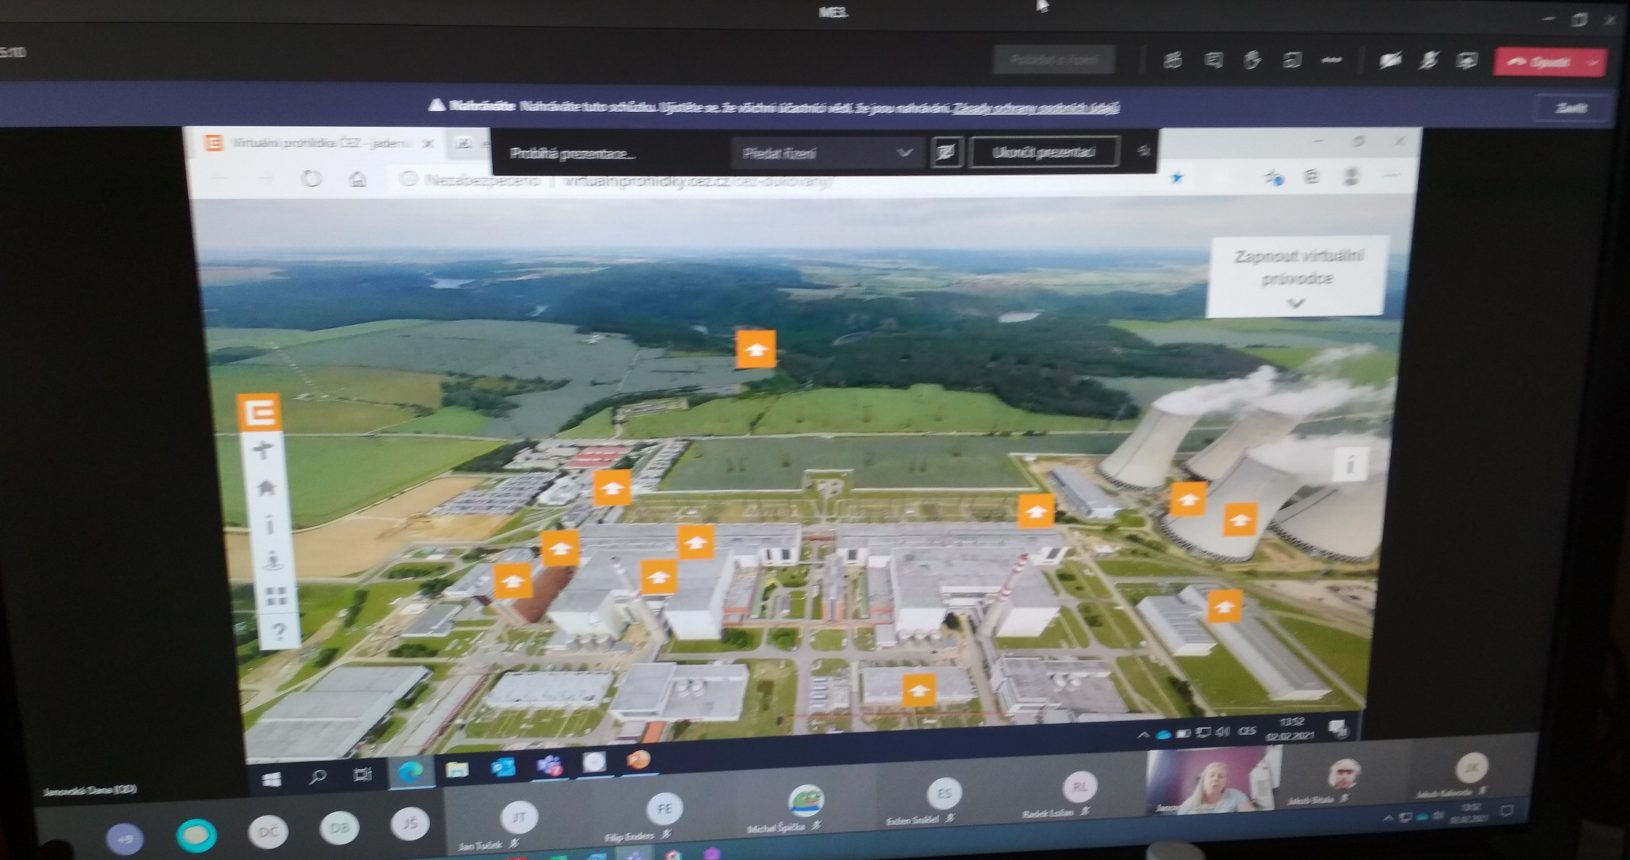Click the red Opustit leave button
Image resolution: width=1630 pixels, height=860 pixels.
pyautogui.click(x=1539, y=62)
